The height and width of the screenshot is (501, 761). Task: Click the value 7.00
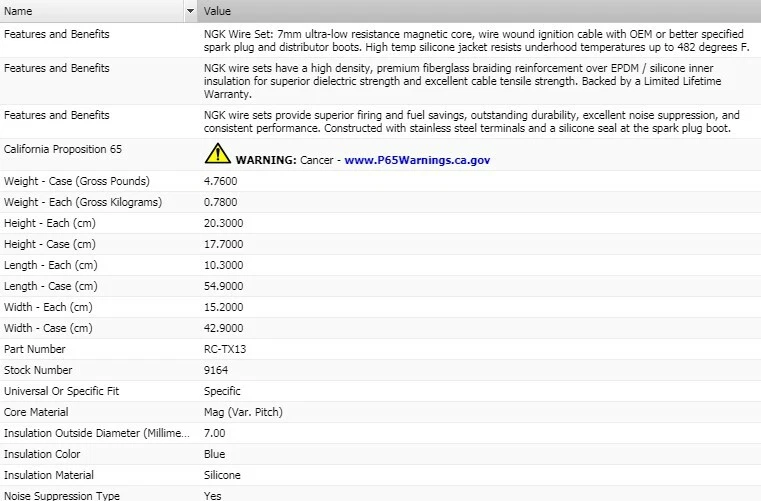coord(215,433)
